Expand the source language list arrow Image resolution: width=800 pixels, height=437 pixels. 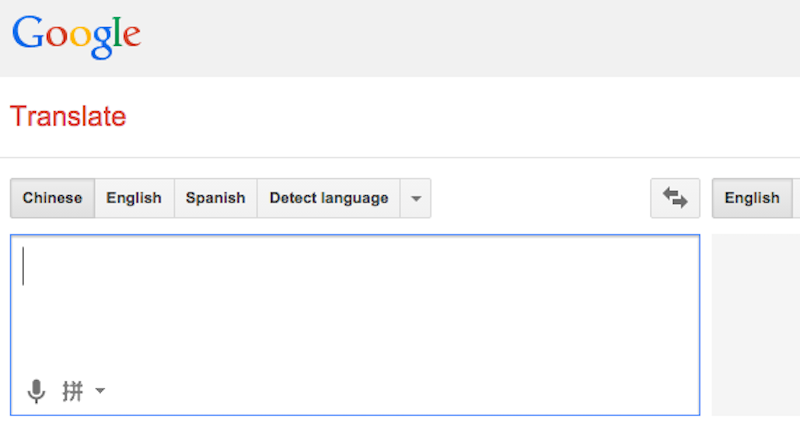(416, 198)
